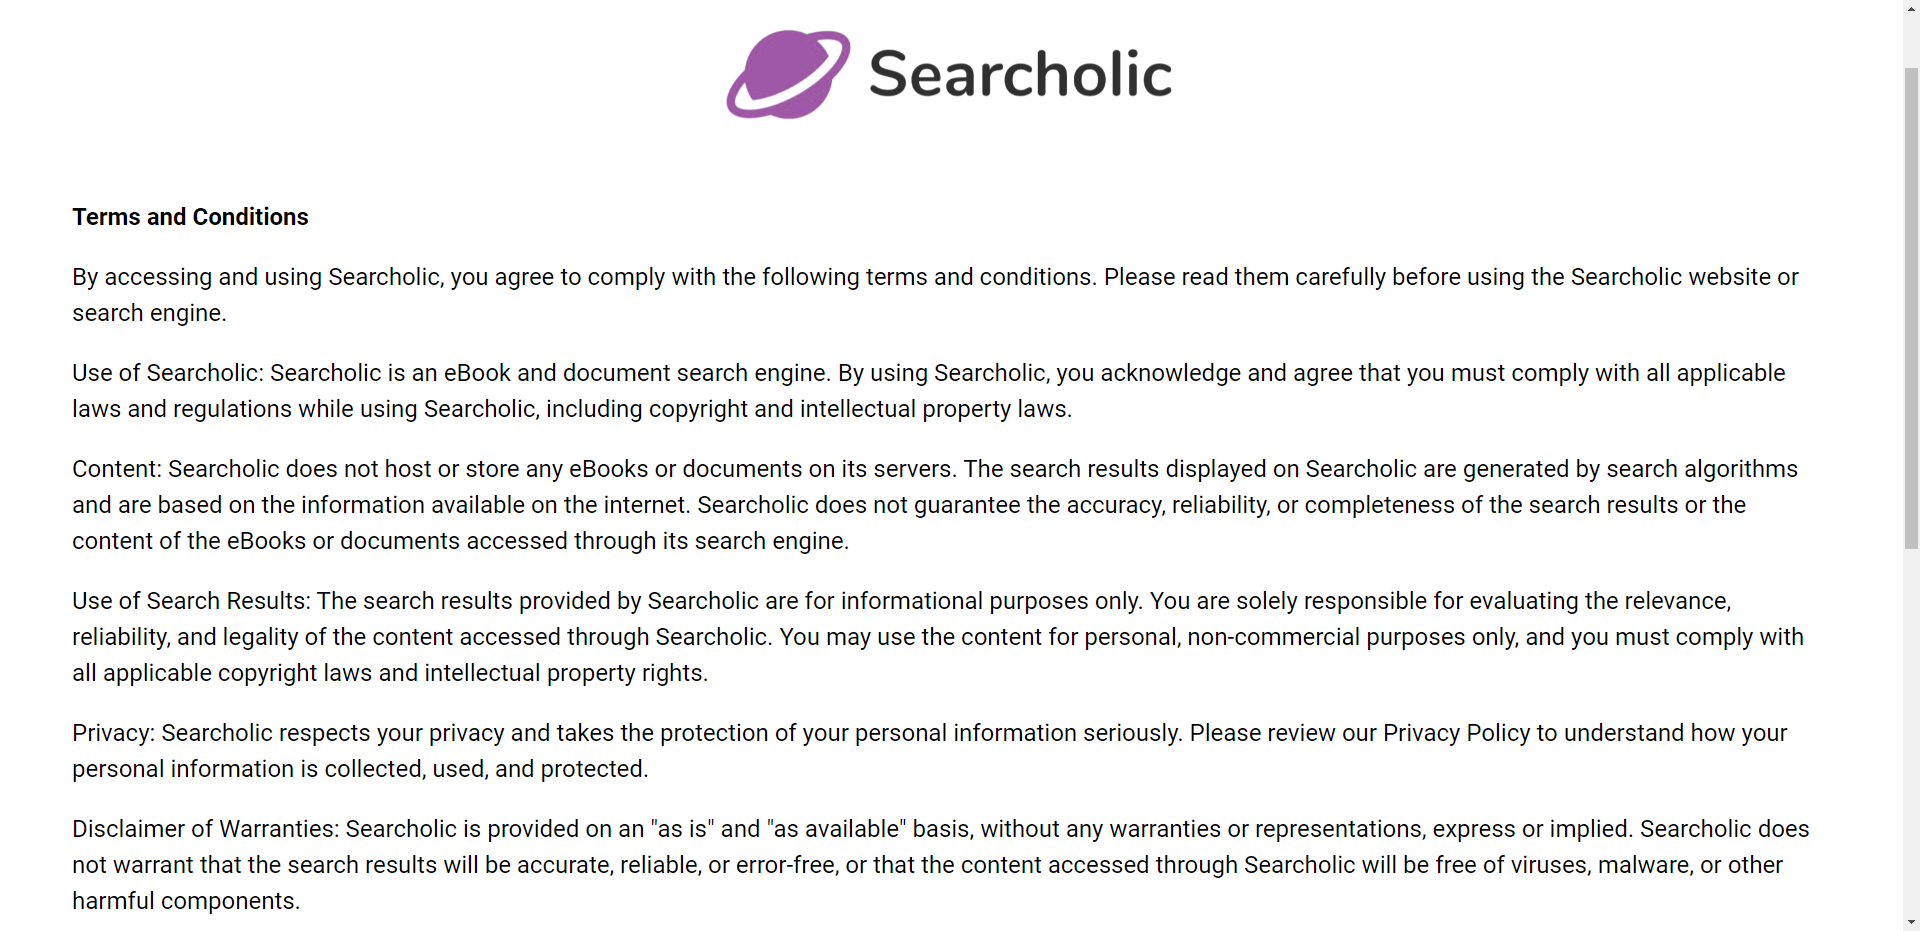Click the purple planet logo icon
Image resolution: width=1920 pixels, height=931 pixels.
[x=788, y=75]
